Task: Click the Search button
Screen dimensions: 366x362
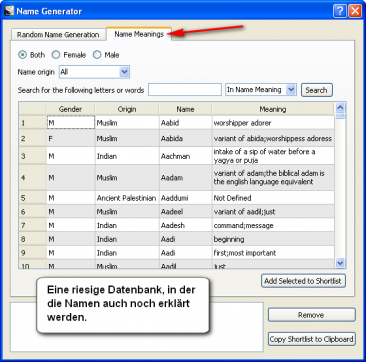Action: (317, 90)
